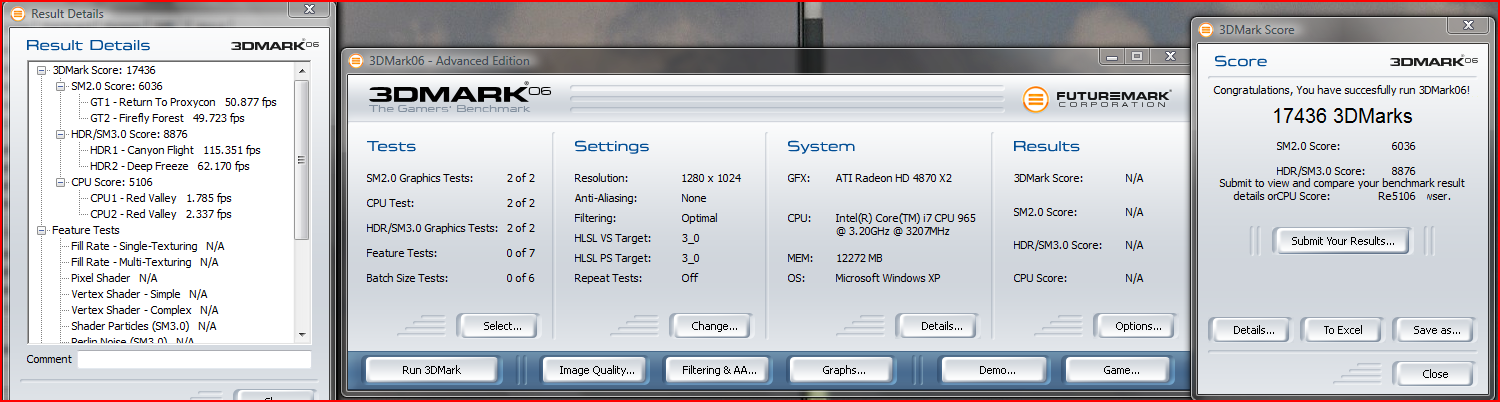
Task: Select Vertex Shader - Simple row
Action: click(x=139, y=294)
